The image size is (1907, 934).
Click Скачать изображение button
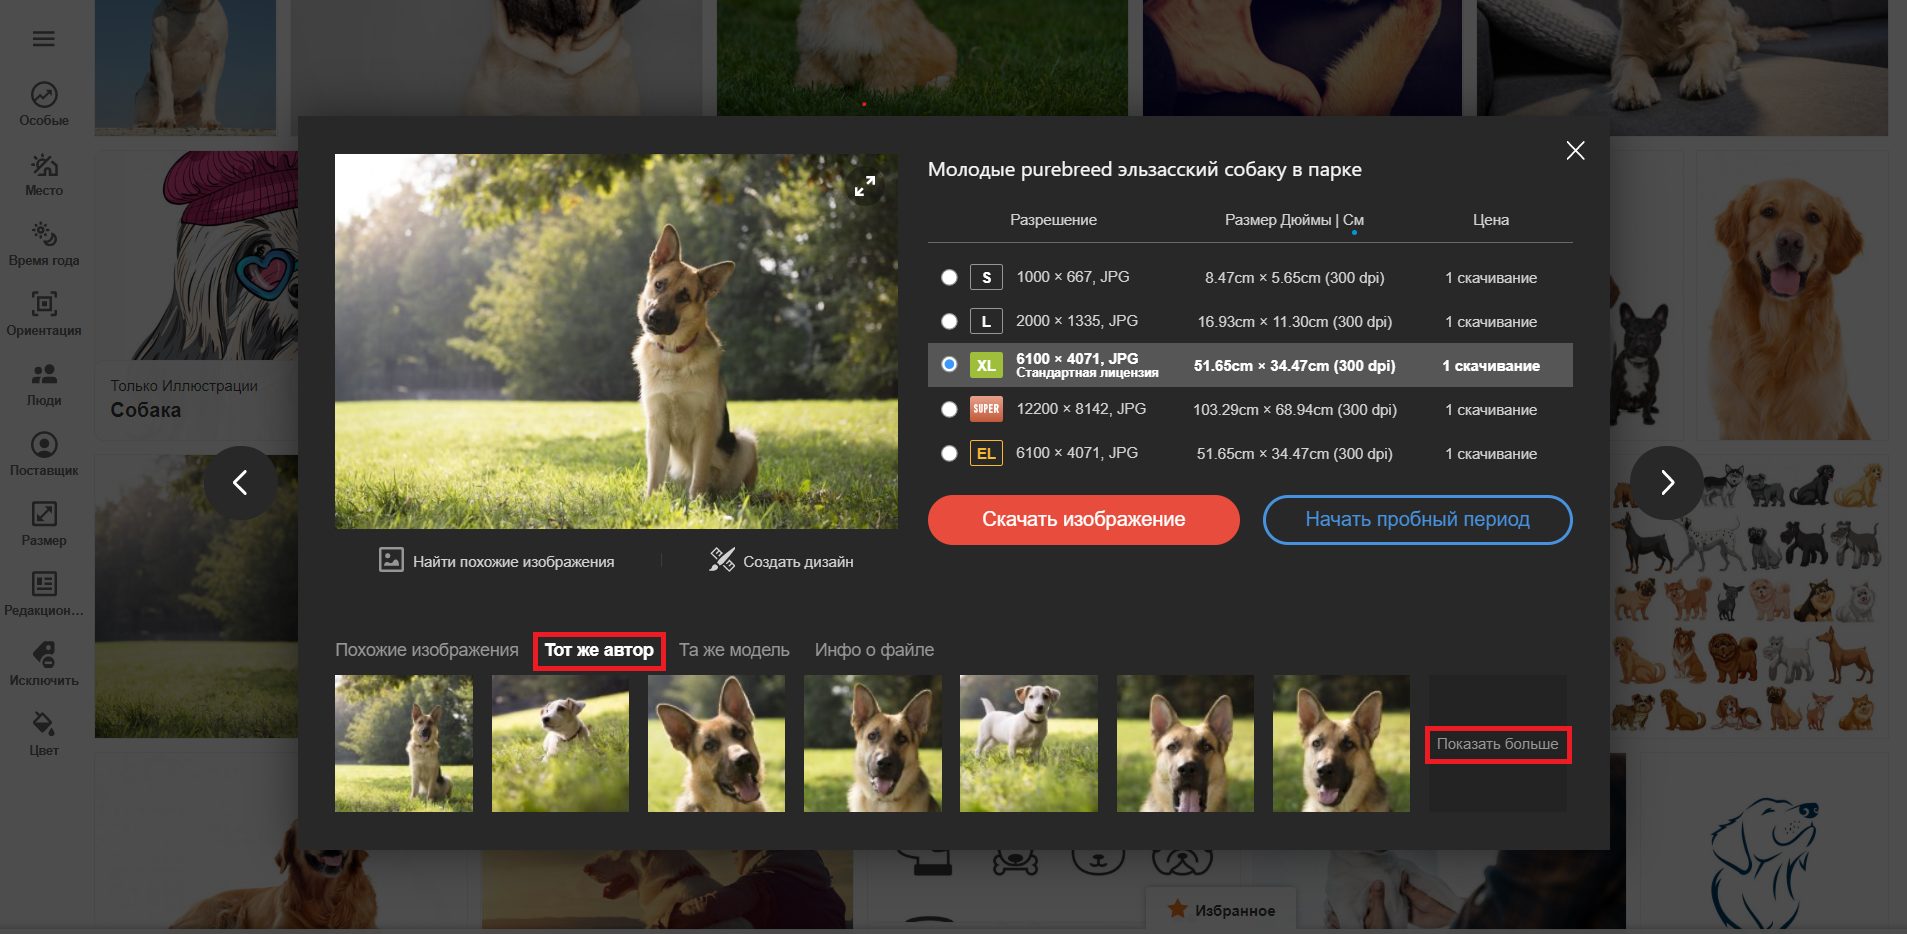[x=1084, y=520]
